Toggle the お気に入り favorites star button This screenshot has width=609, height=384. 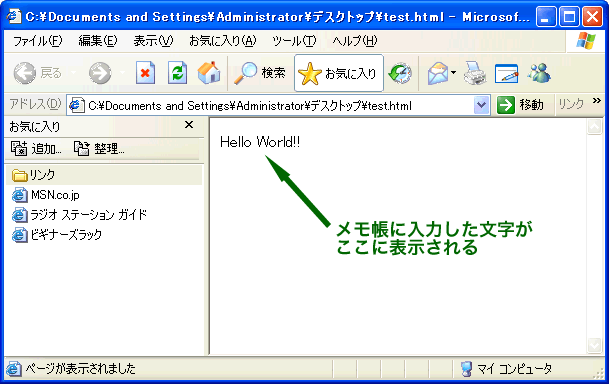tap(339, 73)
